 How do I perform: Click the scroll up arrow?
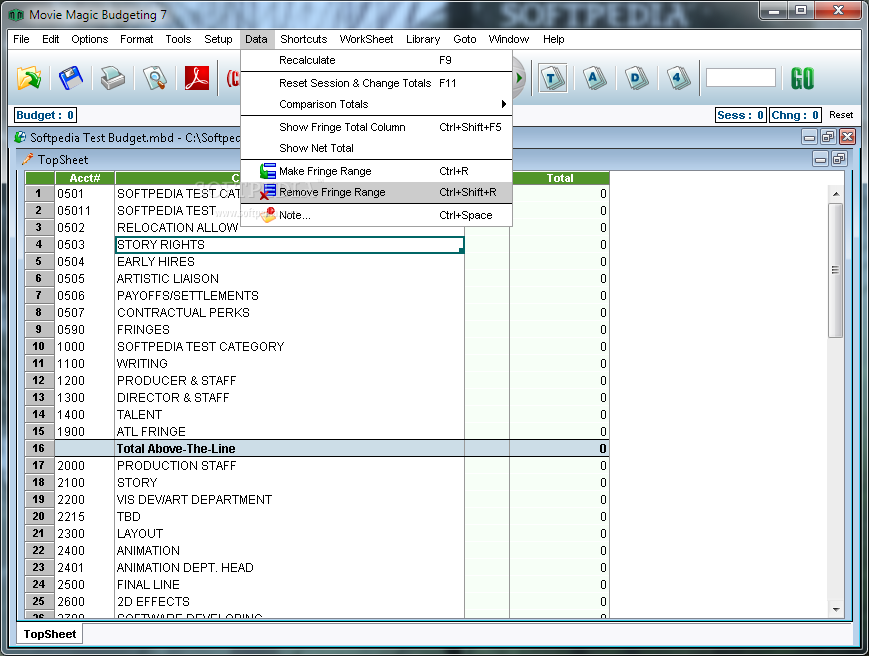pos(836,194)
